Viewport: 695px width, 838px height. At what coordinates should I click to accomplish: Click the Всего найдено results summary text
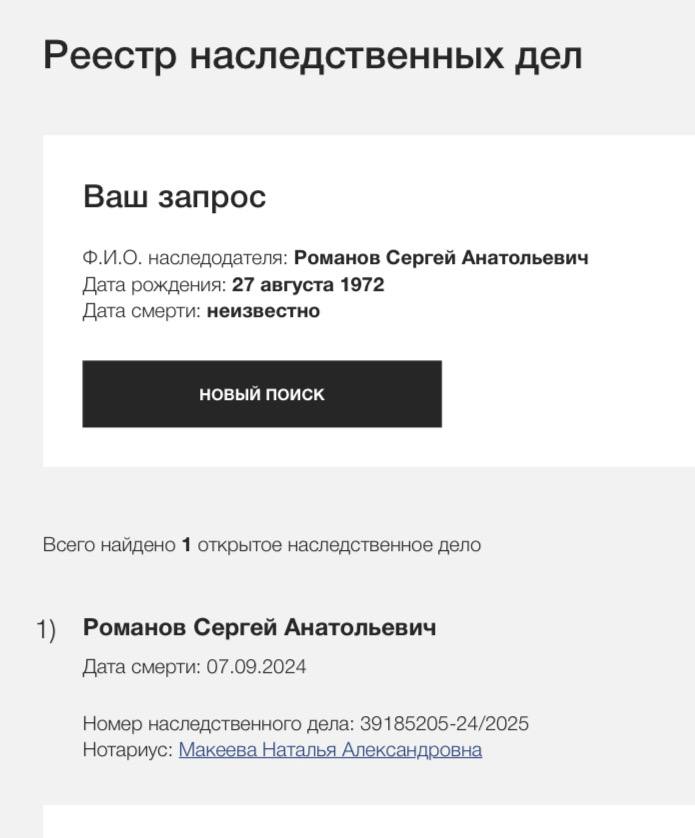[110, 545]
